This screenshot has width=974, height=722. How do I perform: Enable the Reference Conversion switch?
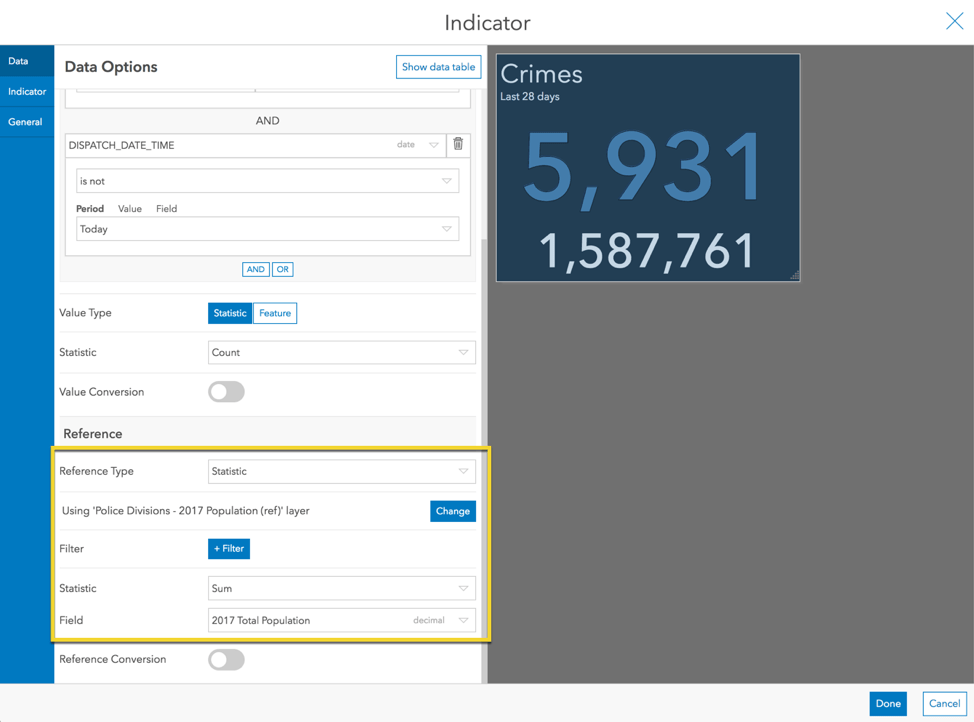click(226, 660)
